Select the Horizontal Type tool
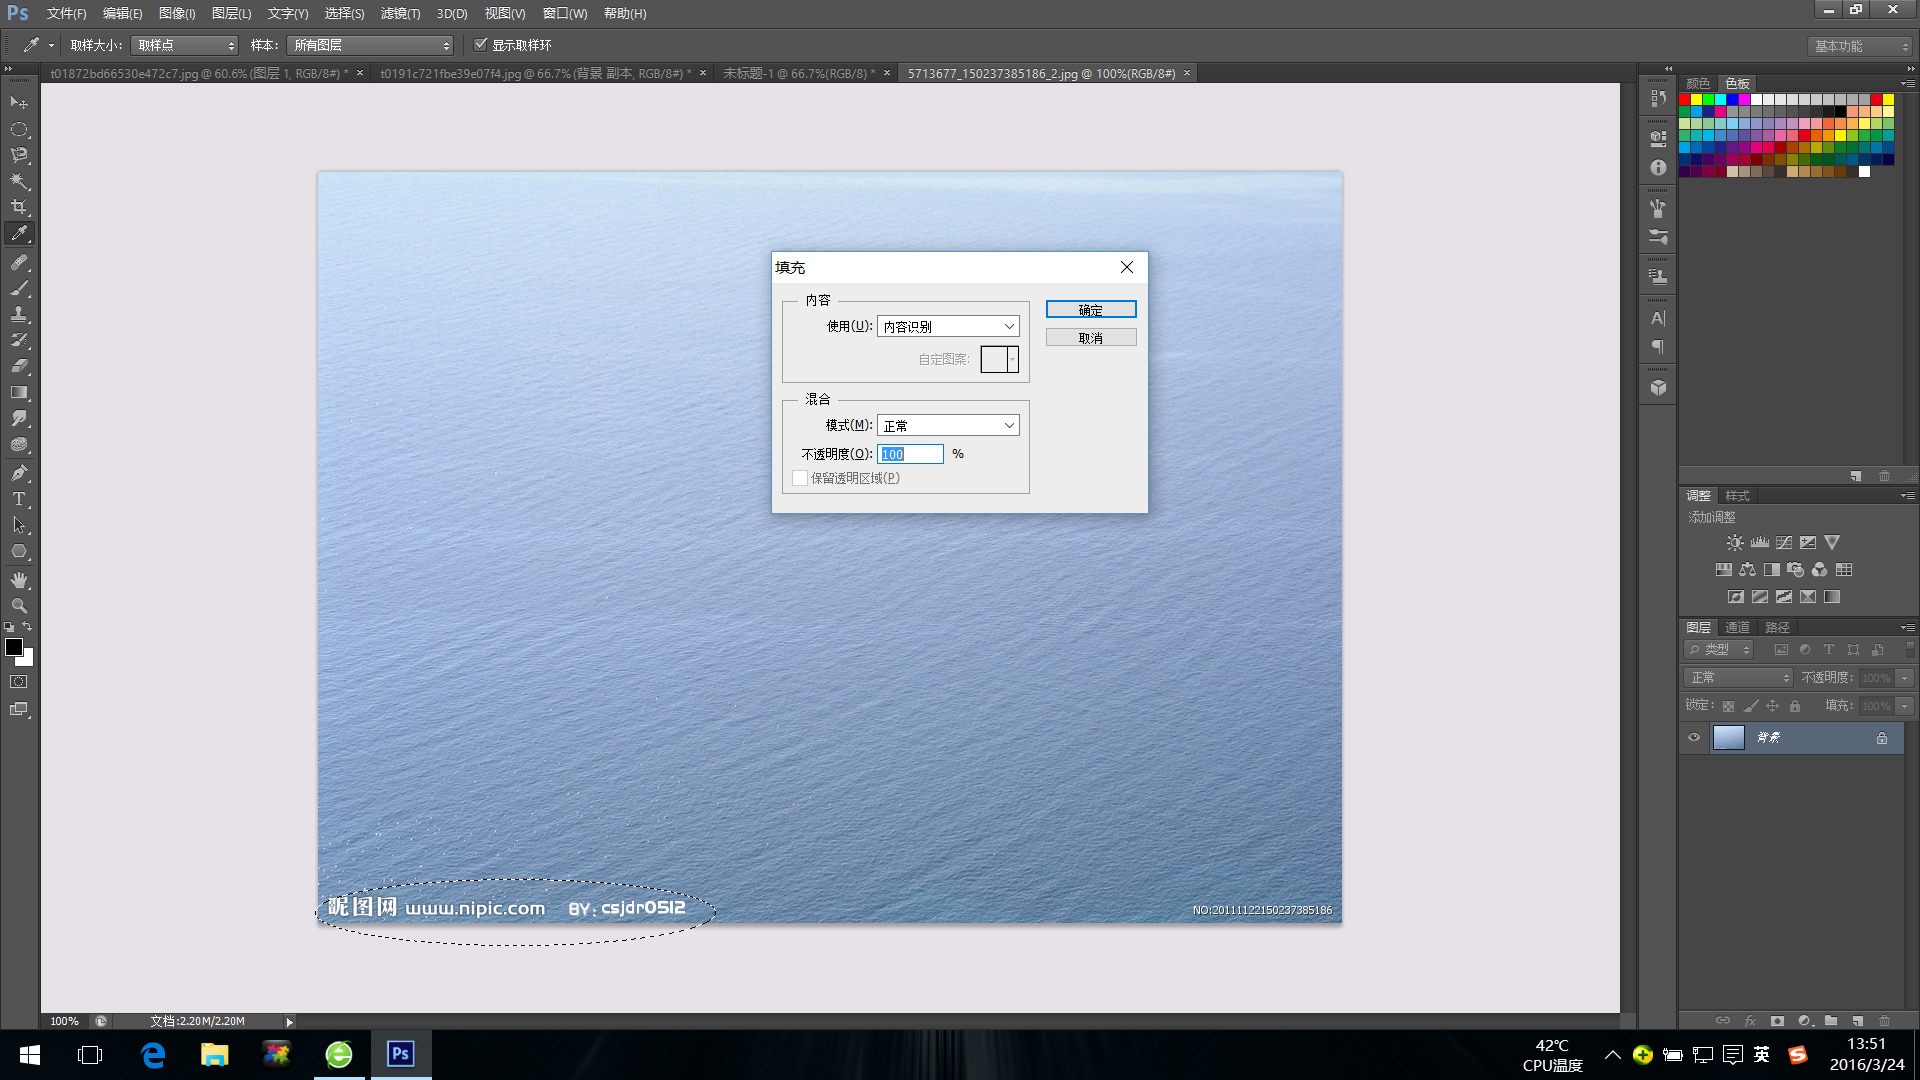Viewport: 1920px width, 1080px height. click(x=19, y=499)
